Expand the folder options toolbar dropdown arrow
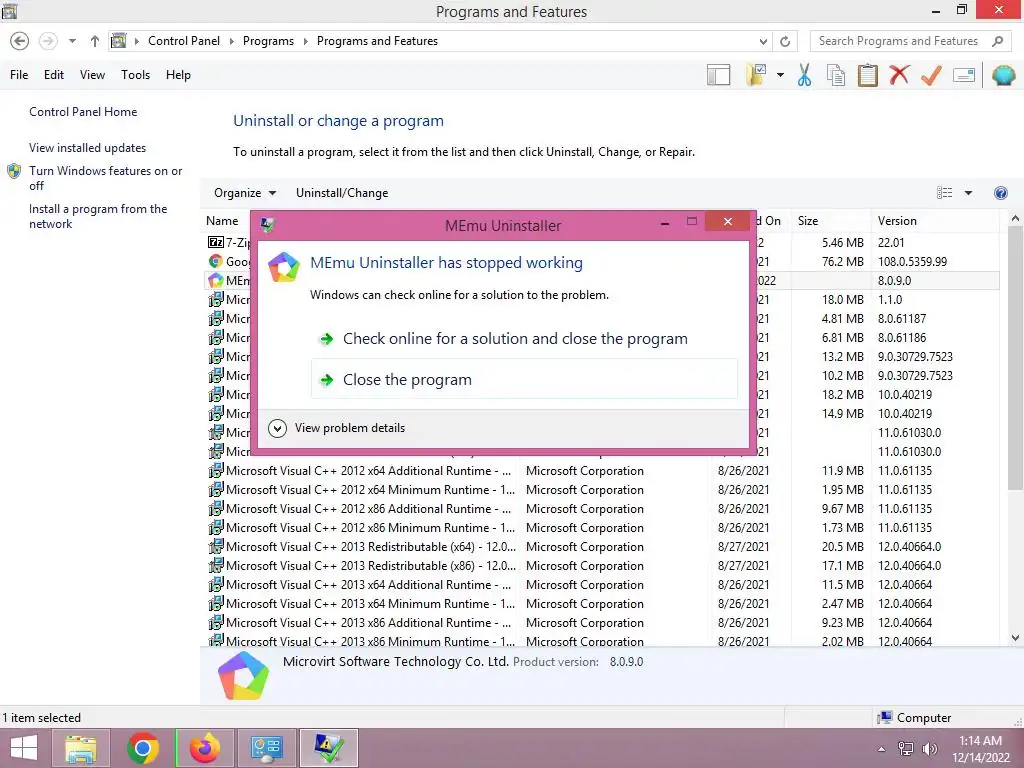The image size is (1024, 768). [780, 75]
